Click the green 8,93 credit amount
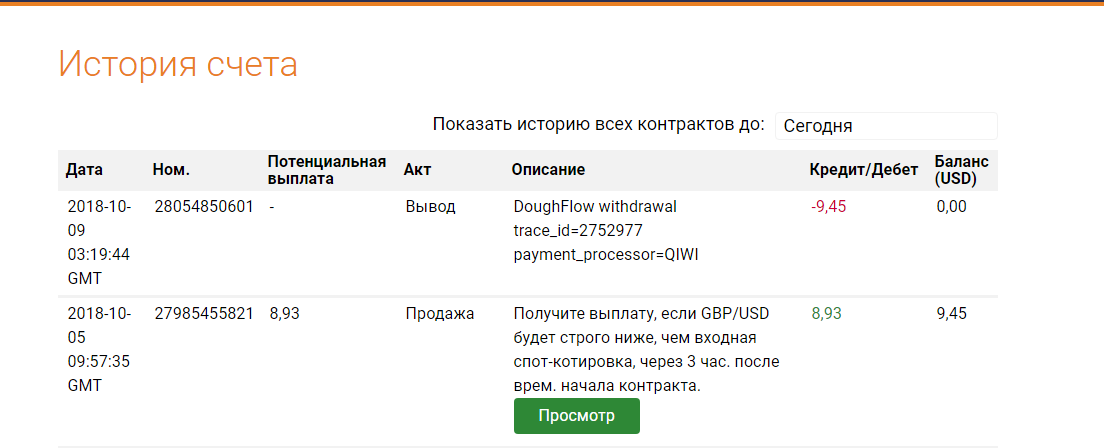 [x=826, y=314]
